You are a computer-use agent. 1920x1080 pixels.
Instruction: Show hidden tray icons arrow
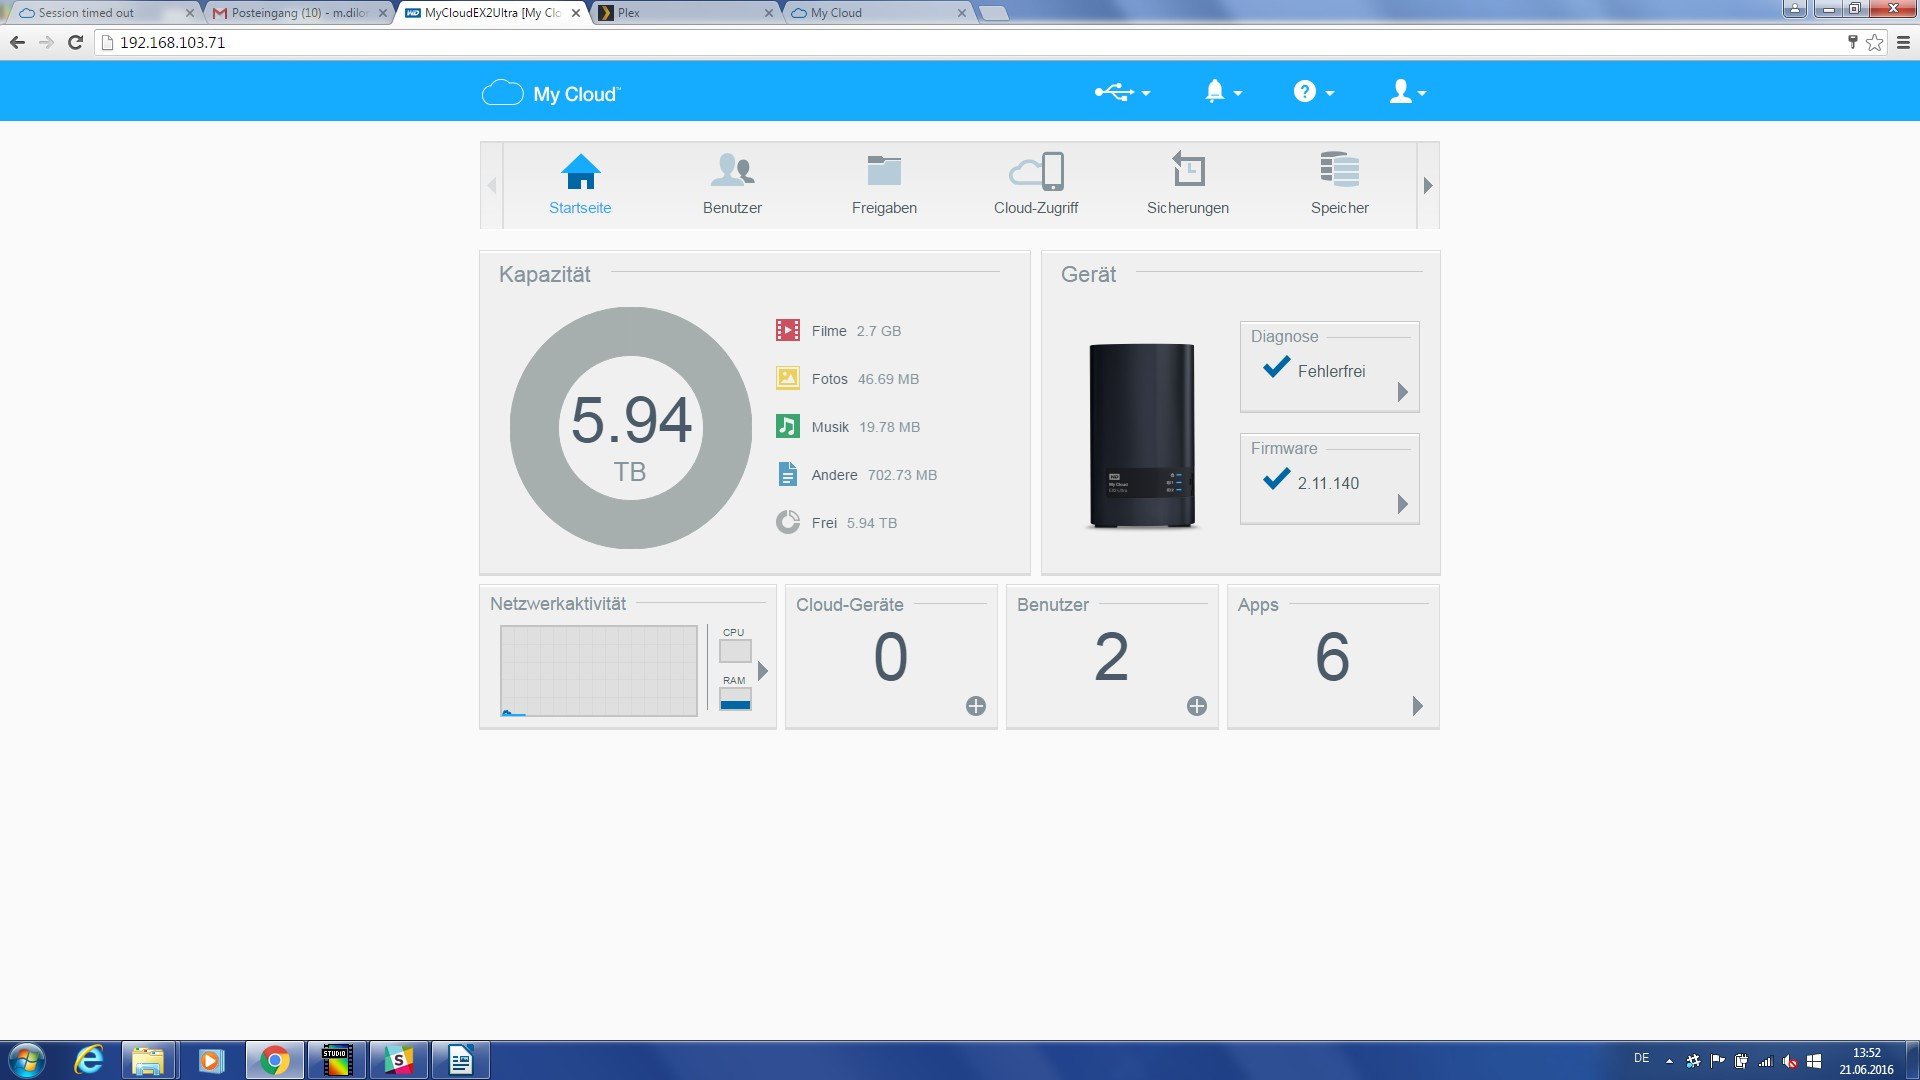click(1668, 1060)
